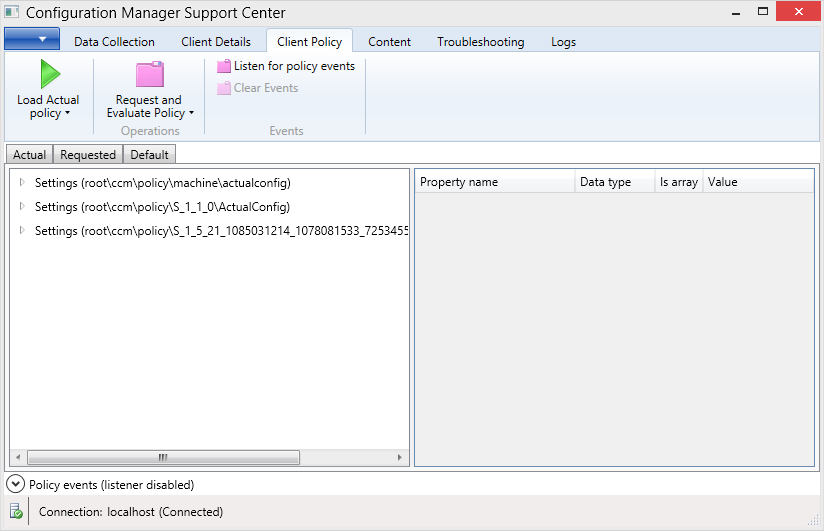Switch to the Data Collection tab
824x531 pixels.
(114, 42)
